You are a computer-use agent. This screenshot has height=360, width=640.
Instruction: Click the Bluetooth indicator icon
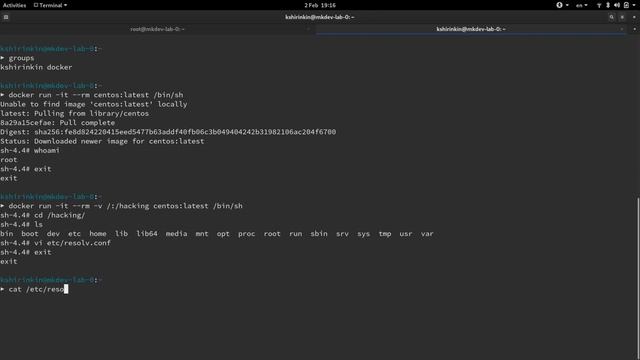[x=608, y=5]
